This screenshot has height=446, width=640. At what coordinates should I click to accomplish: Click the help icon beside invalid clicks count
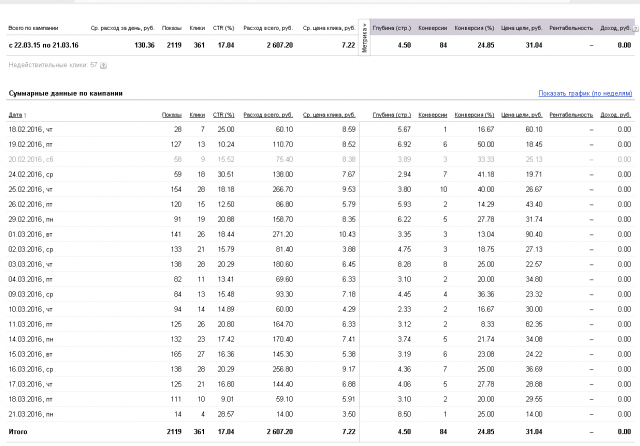coord(104,65)
